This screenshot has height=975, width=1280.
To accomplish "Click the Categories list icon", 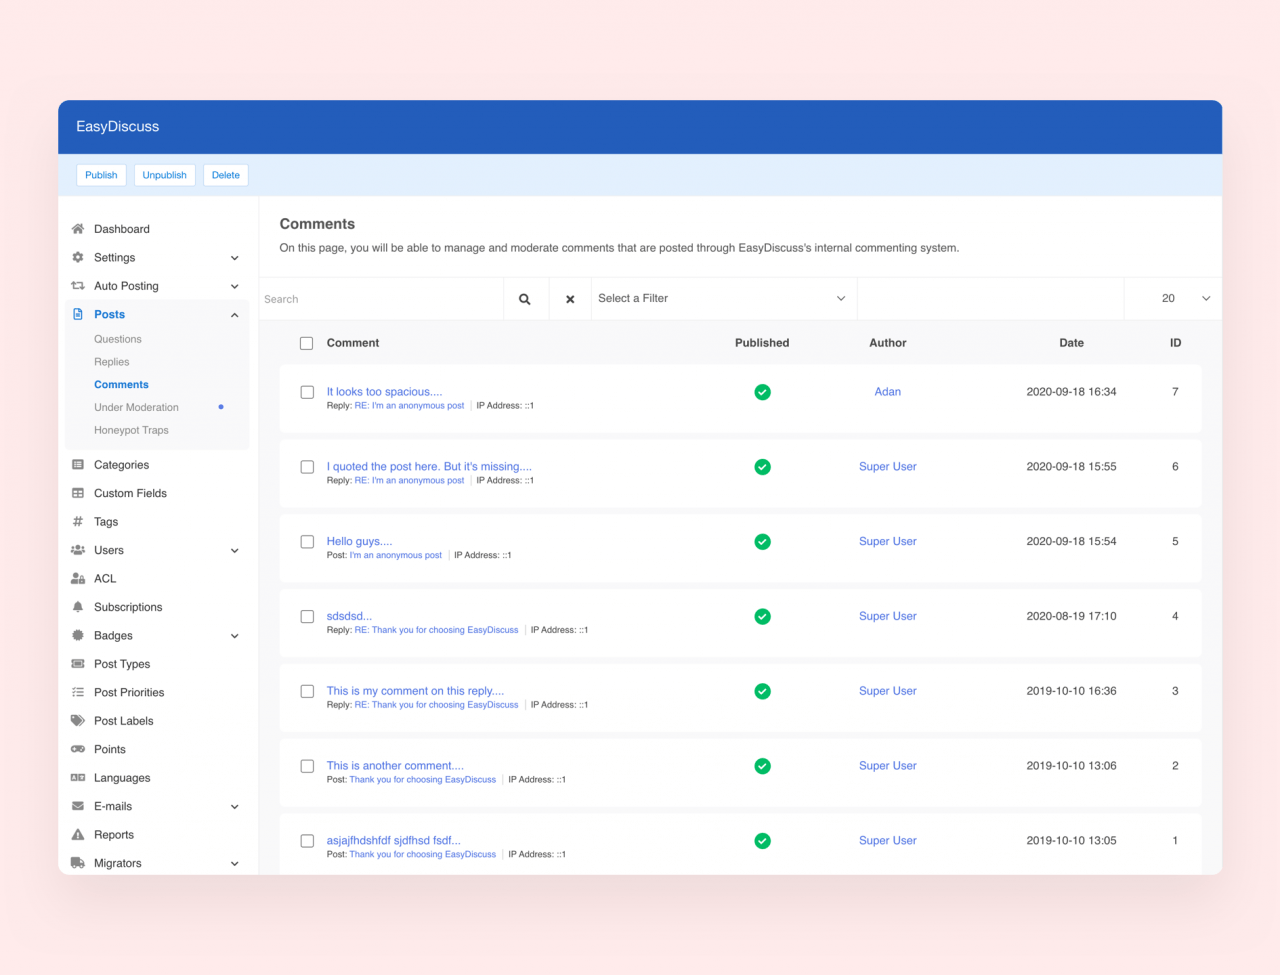I will [78, 465].
